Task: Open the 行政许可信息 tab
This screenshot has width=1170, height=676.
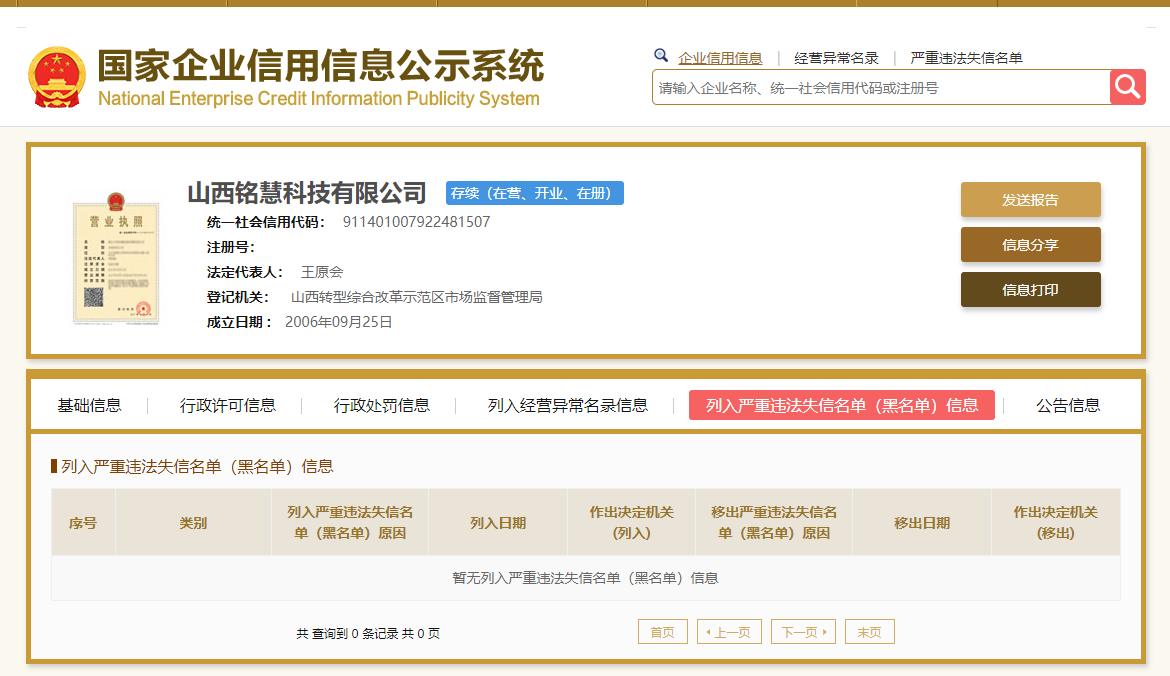Action: pos(228,405)
